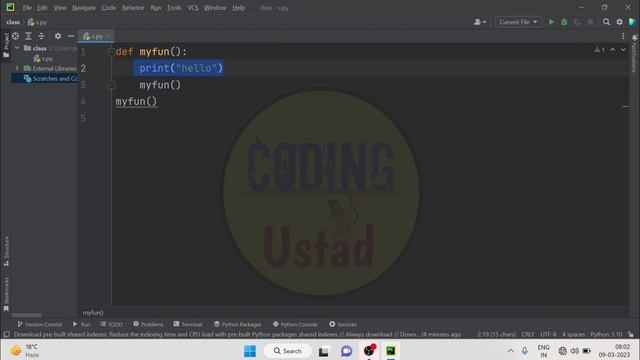Open the Navigate menu
The width and height of the screenshot is (640, 360).
pos(84,8)
